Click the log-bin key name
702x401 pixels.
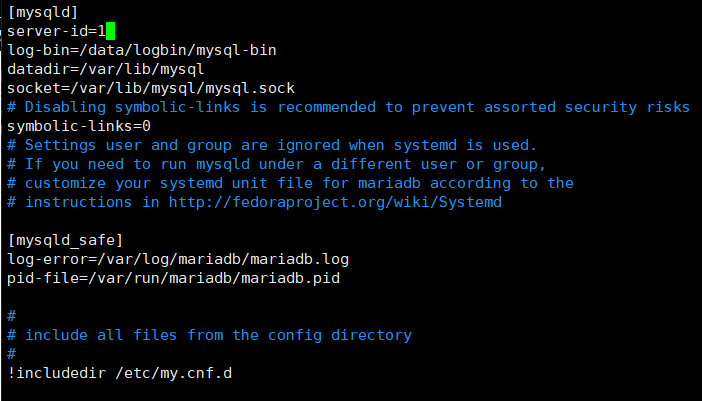click(34, 50)
